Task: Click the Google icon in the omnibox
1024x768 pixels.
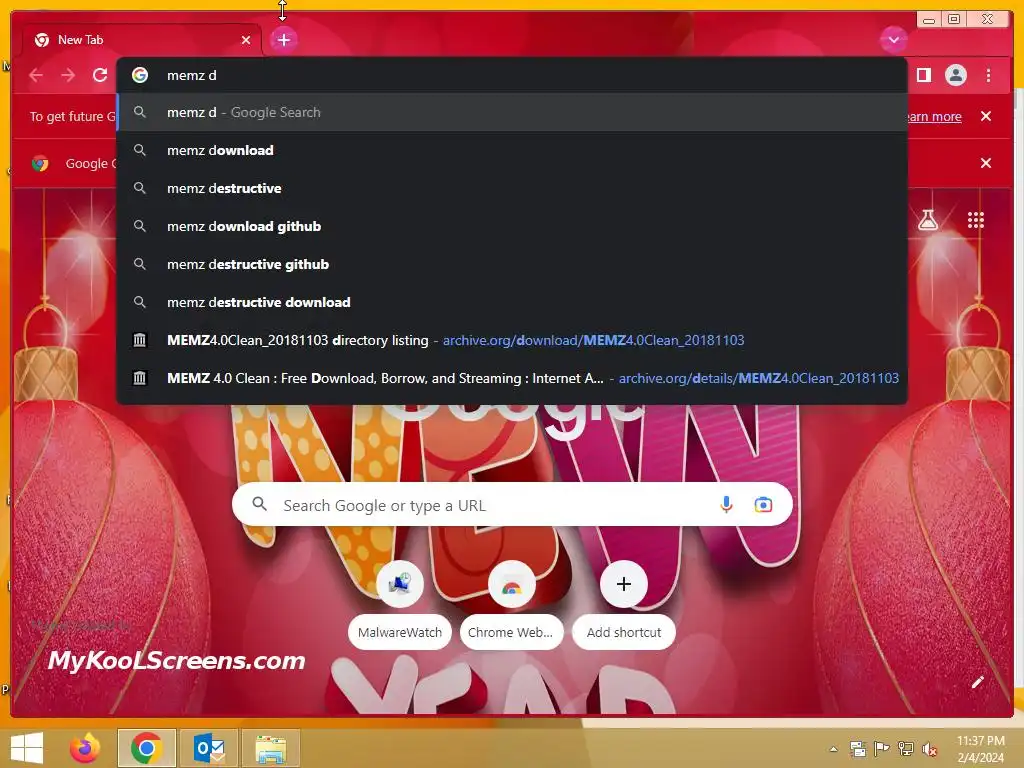Action: [140, 75]
